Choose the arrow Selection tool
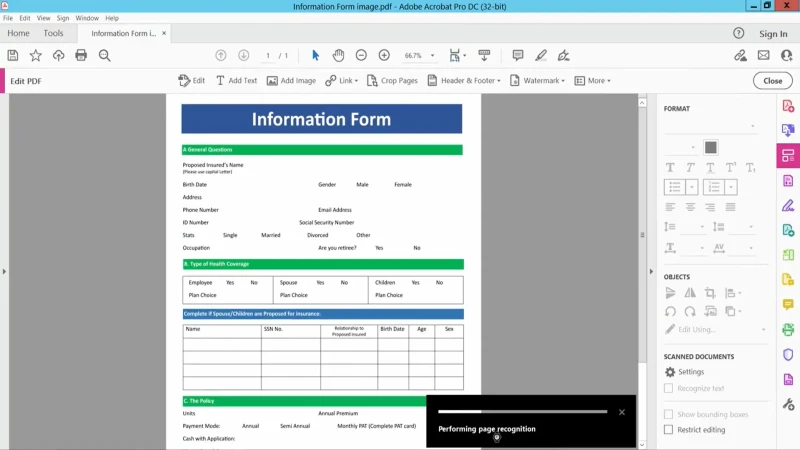Screen dimensions: 800x450 coord(315,55)
